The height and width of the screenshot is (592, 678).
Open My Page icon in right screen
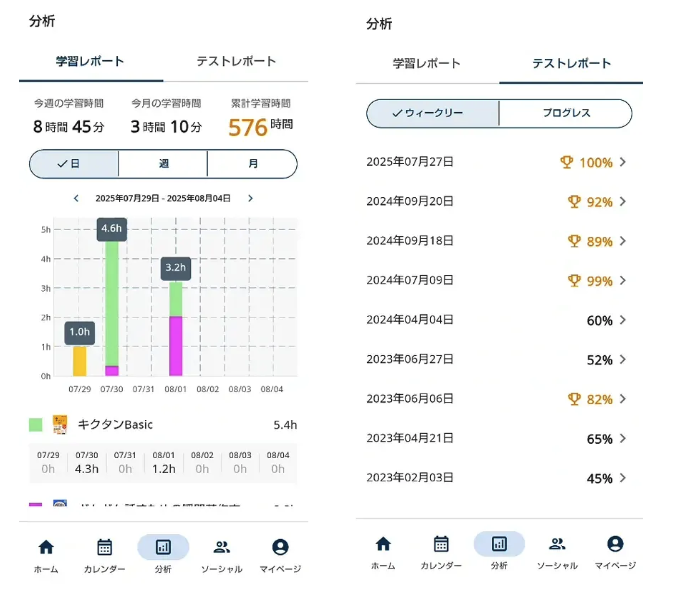coord(615,545)
